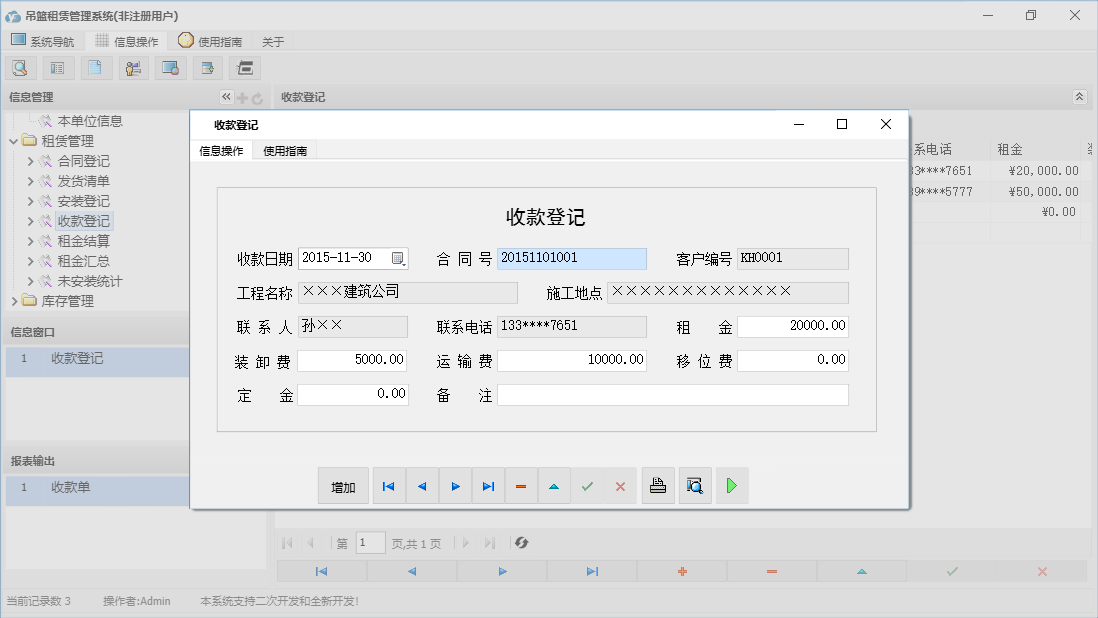Expand the 库存管理 folder in the tree

(x=60, y=300)
